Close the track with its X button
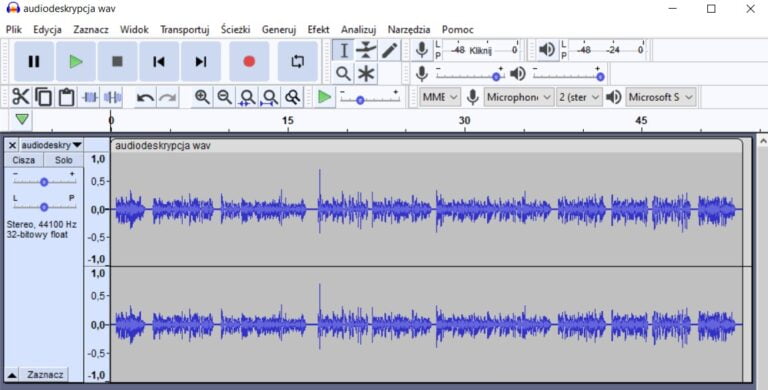Screen dimensions: 768x390 pos(13,146)
